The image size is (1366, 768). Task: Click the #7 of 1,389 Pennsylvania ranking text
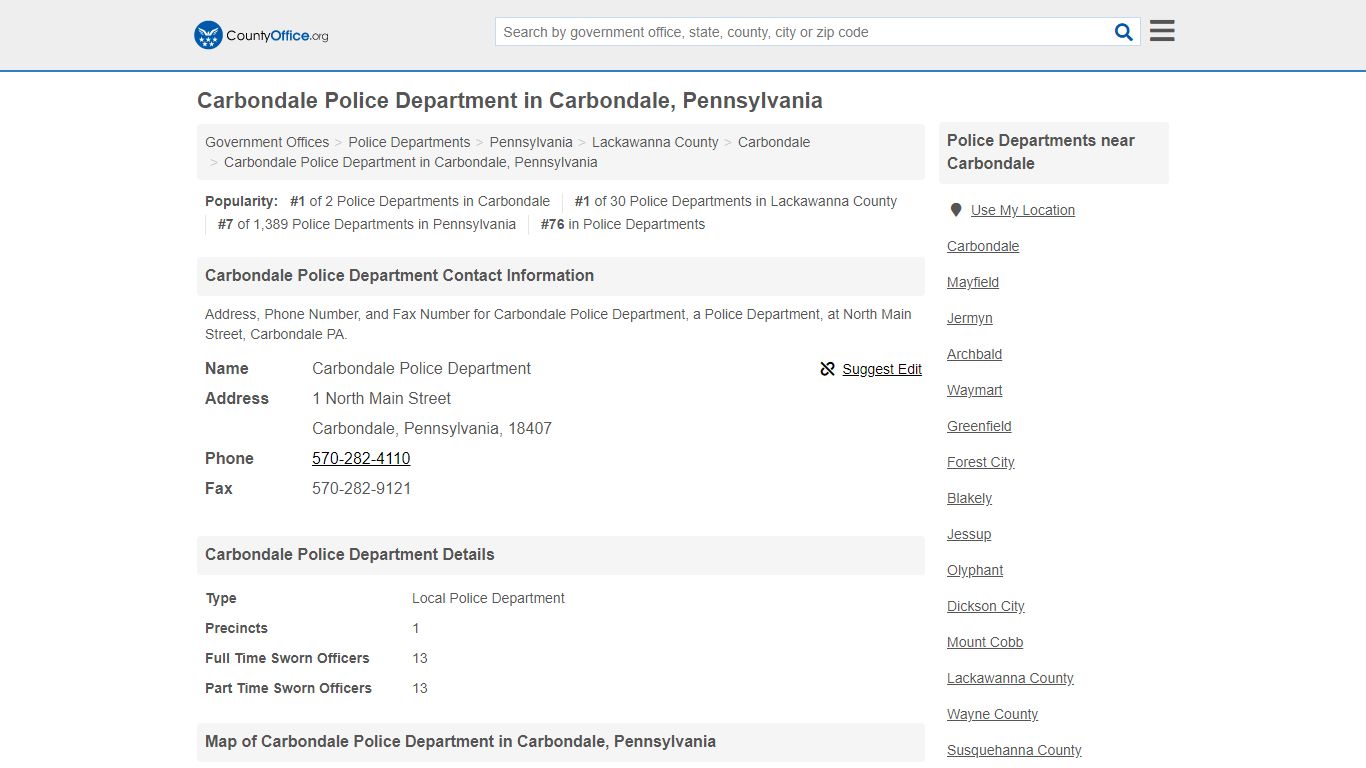click(367, 224)
